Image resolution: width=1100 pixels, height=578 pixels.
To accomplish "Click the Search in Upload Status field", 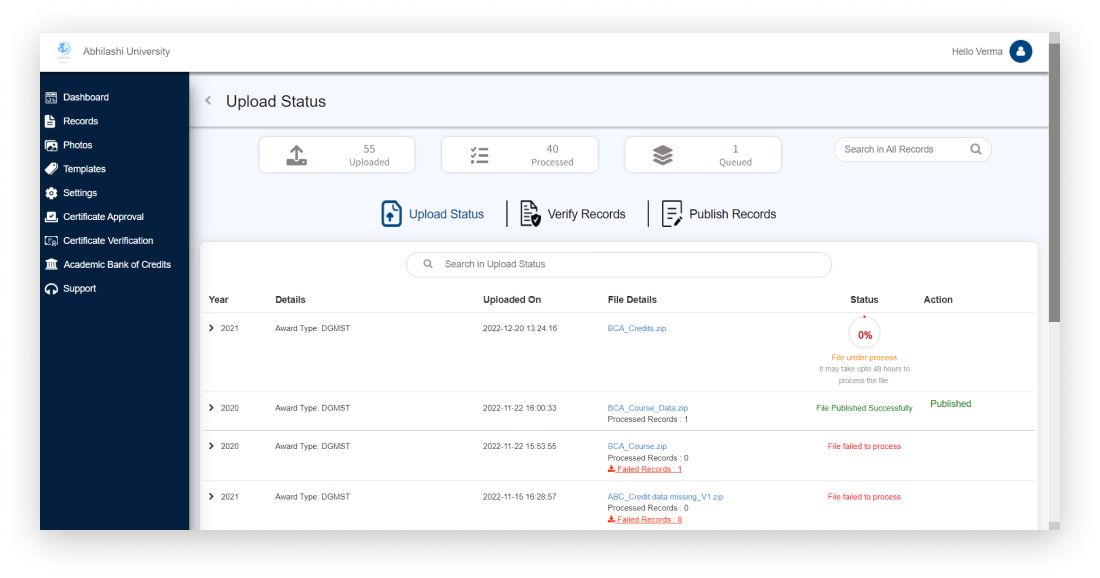I will 618,264.
